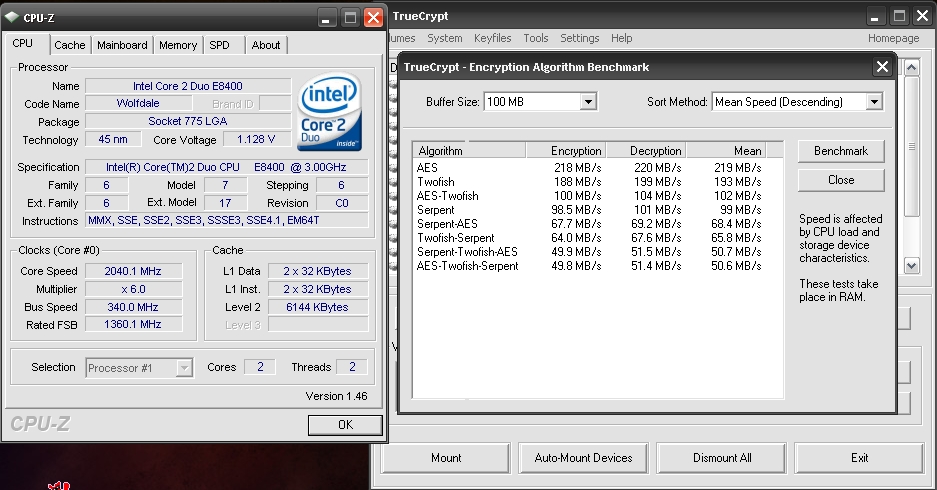Click the Intel Core 2 Duo logo
Image resolution: width=937 pixels, height=490 pixels.
[x=329, y=112]
